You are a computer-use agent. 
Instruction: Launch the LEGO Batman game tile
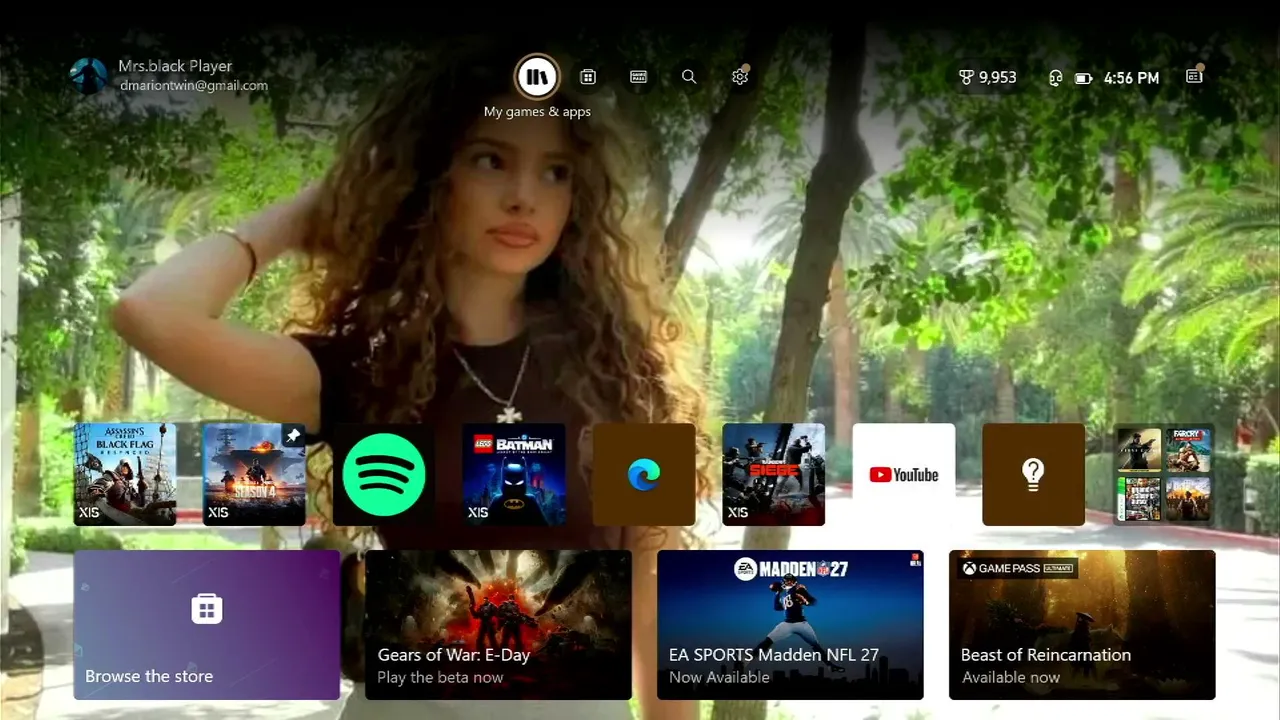514,474
